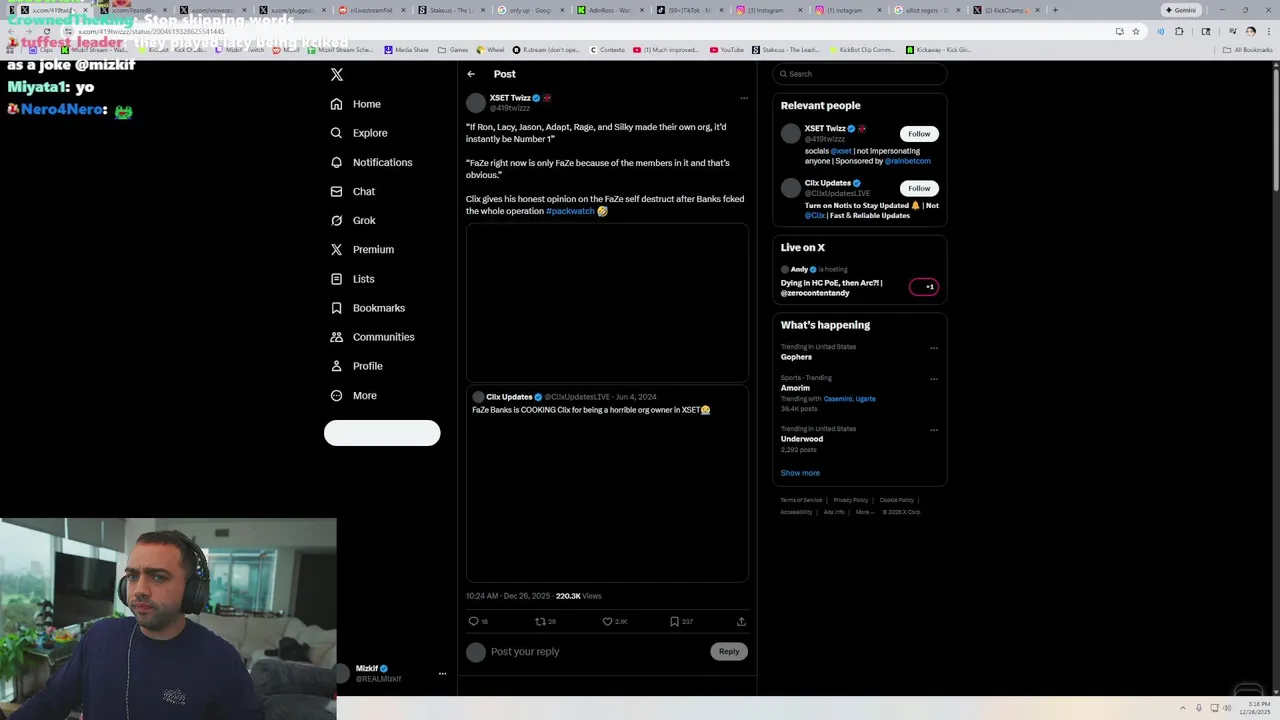1280x720 pixels.
Task: Open the @xset link in bio
Action: (x=841, y=151)
